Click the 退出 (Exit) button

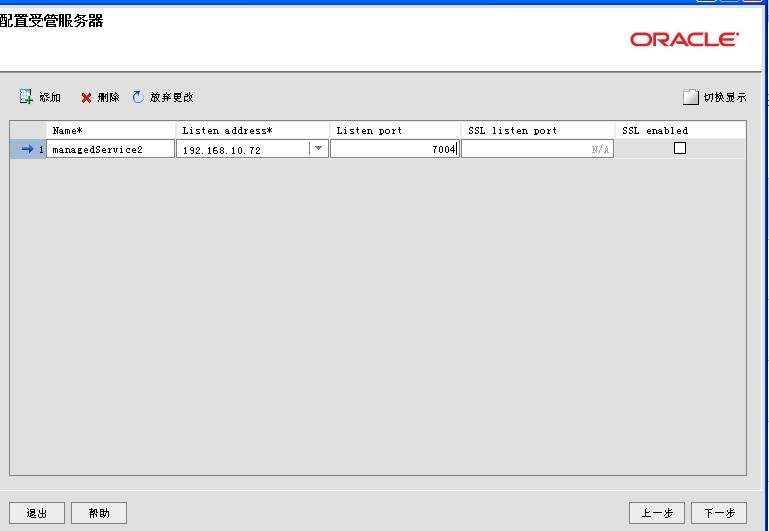point(37,513)
